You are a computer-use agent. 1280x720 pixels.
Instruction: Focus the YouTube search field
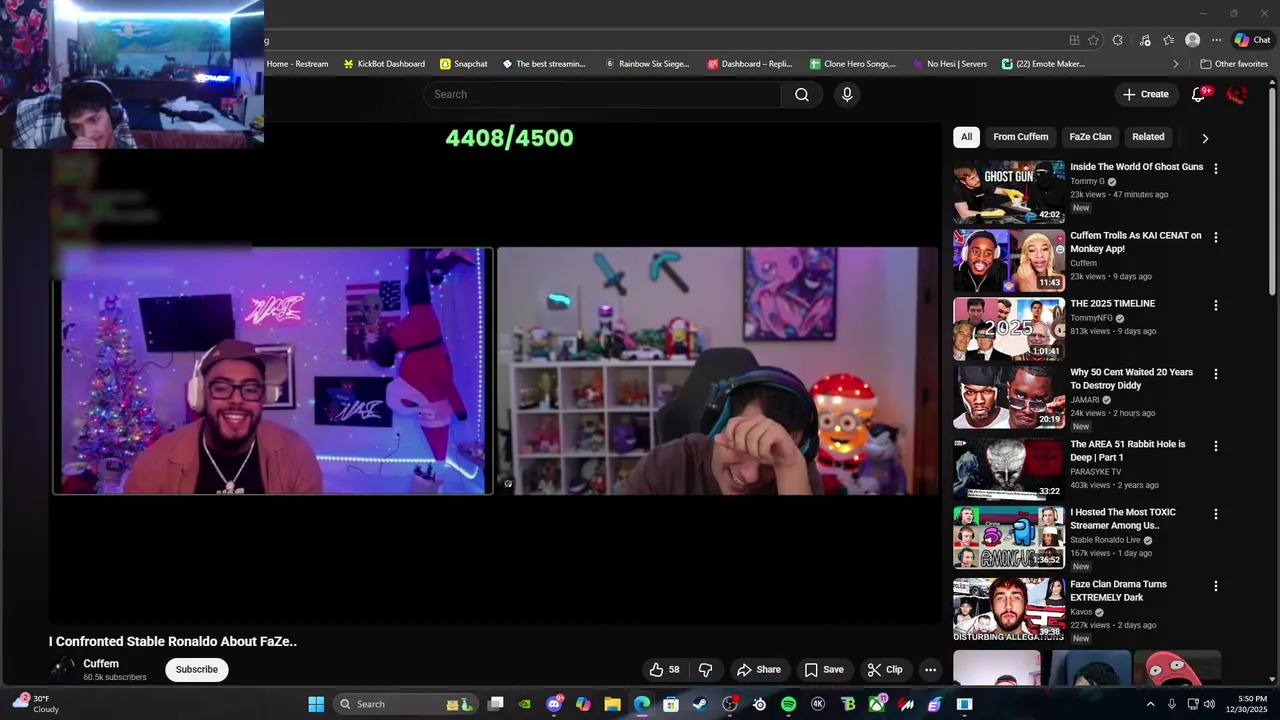point(603,94)
